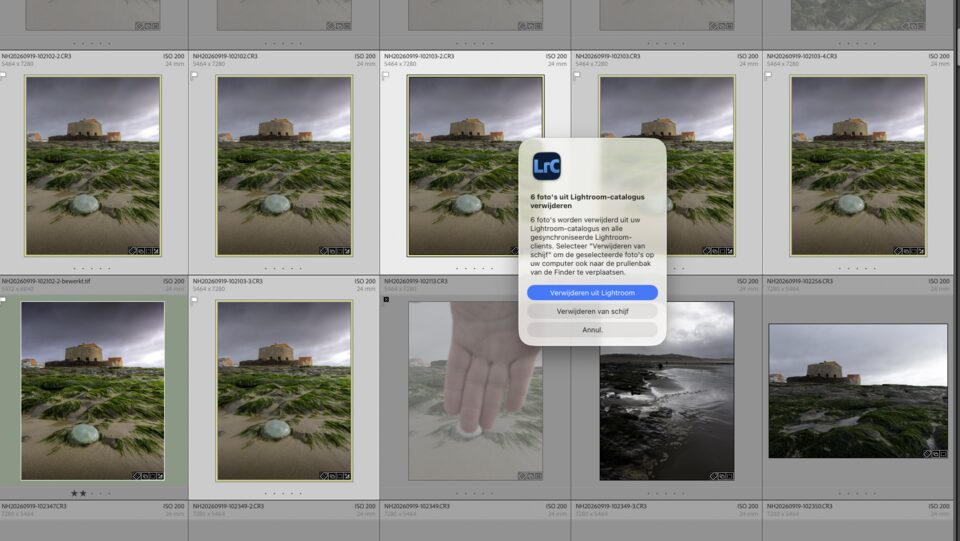Click keyword badge on 102102-2-bewerkt.tif
960x541 pixels.
136,476
